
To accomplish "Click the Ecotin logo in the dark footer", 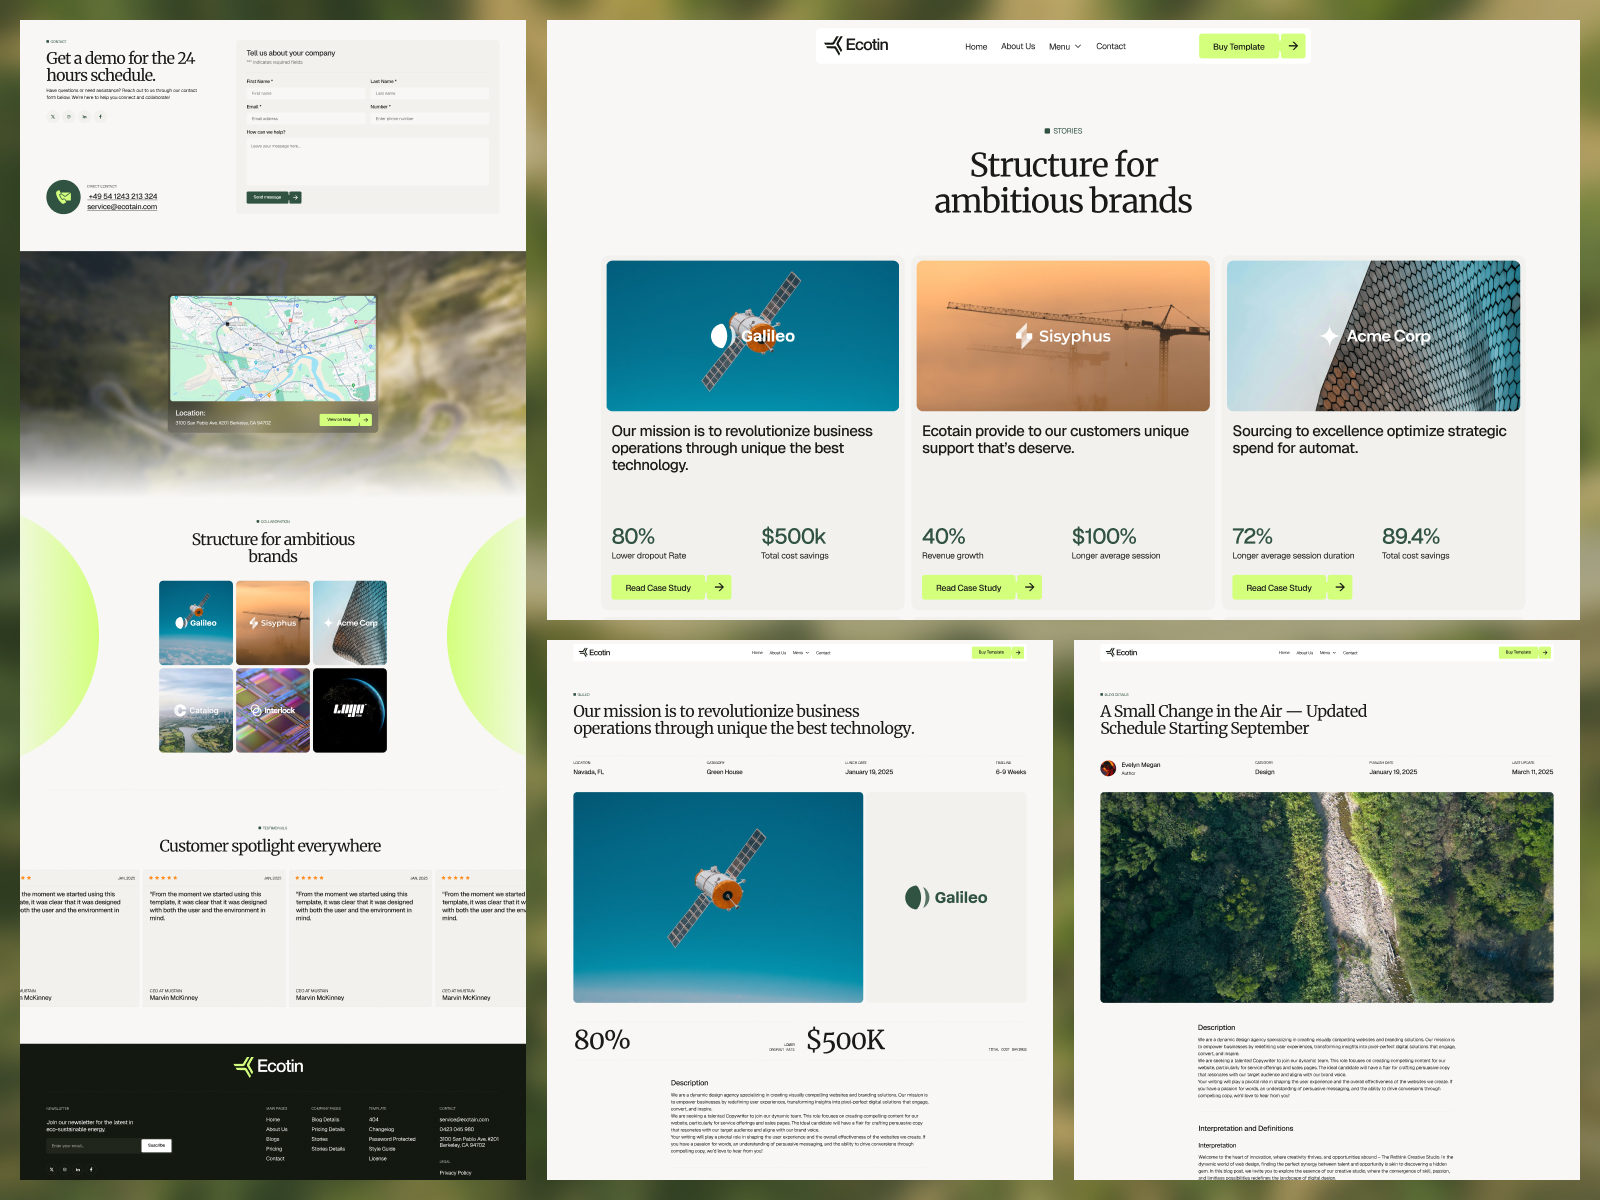I will (268, 1066).
